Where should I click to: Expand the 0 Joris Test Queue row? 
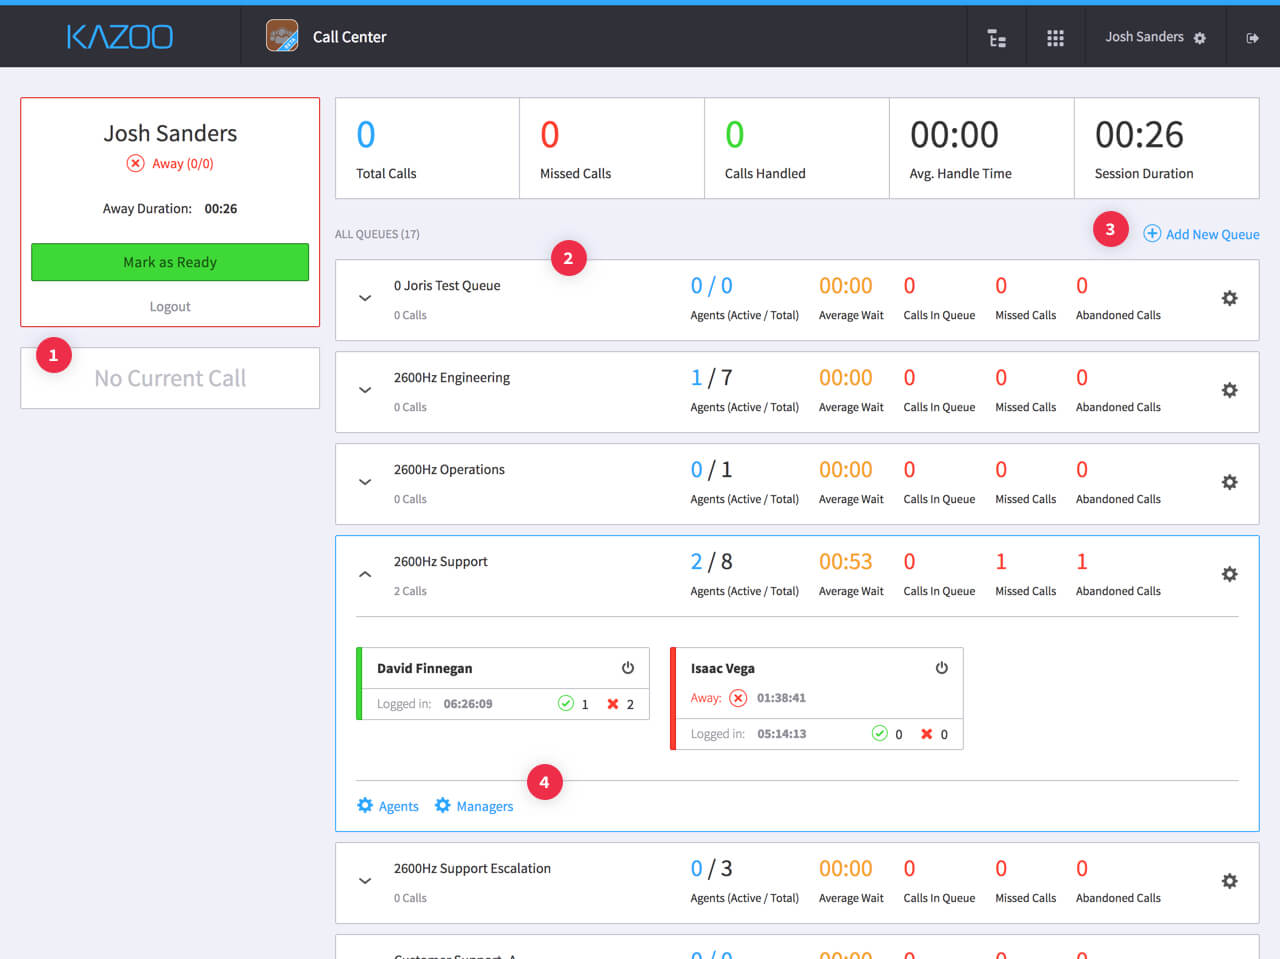(x=365, y=298)
